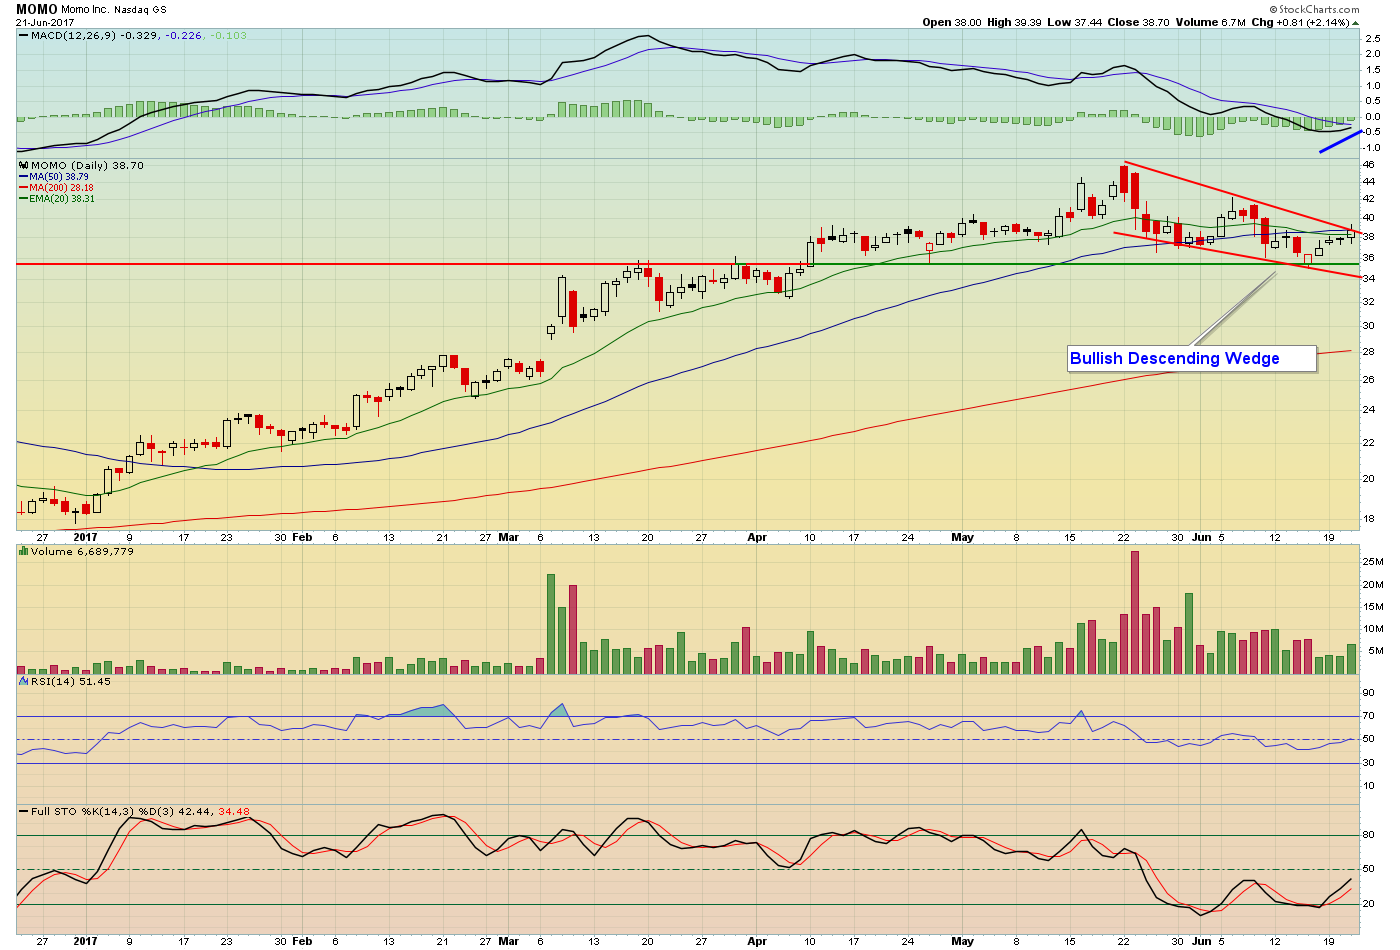1400x950 pixels.
Task: Click the '80' label on stochastic axis
Action: coord(1369,834)
